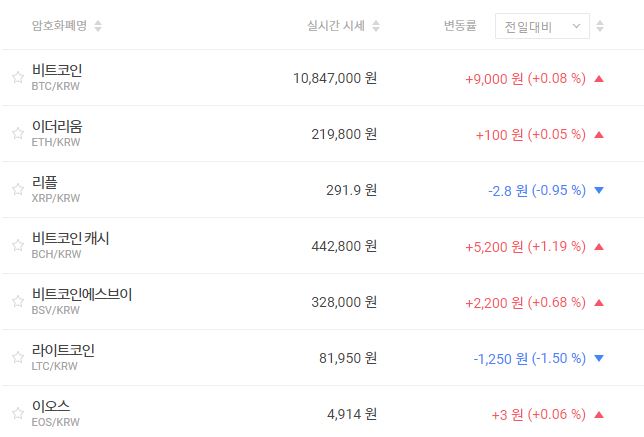
Task: Toggle the star next to 이더리움
Action: click(x=17, y=133)
